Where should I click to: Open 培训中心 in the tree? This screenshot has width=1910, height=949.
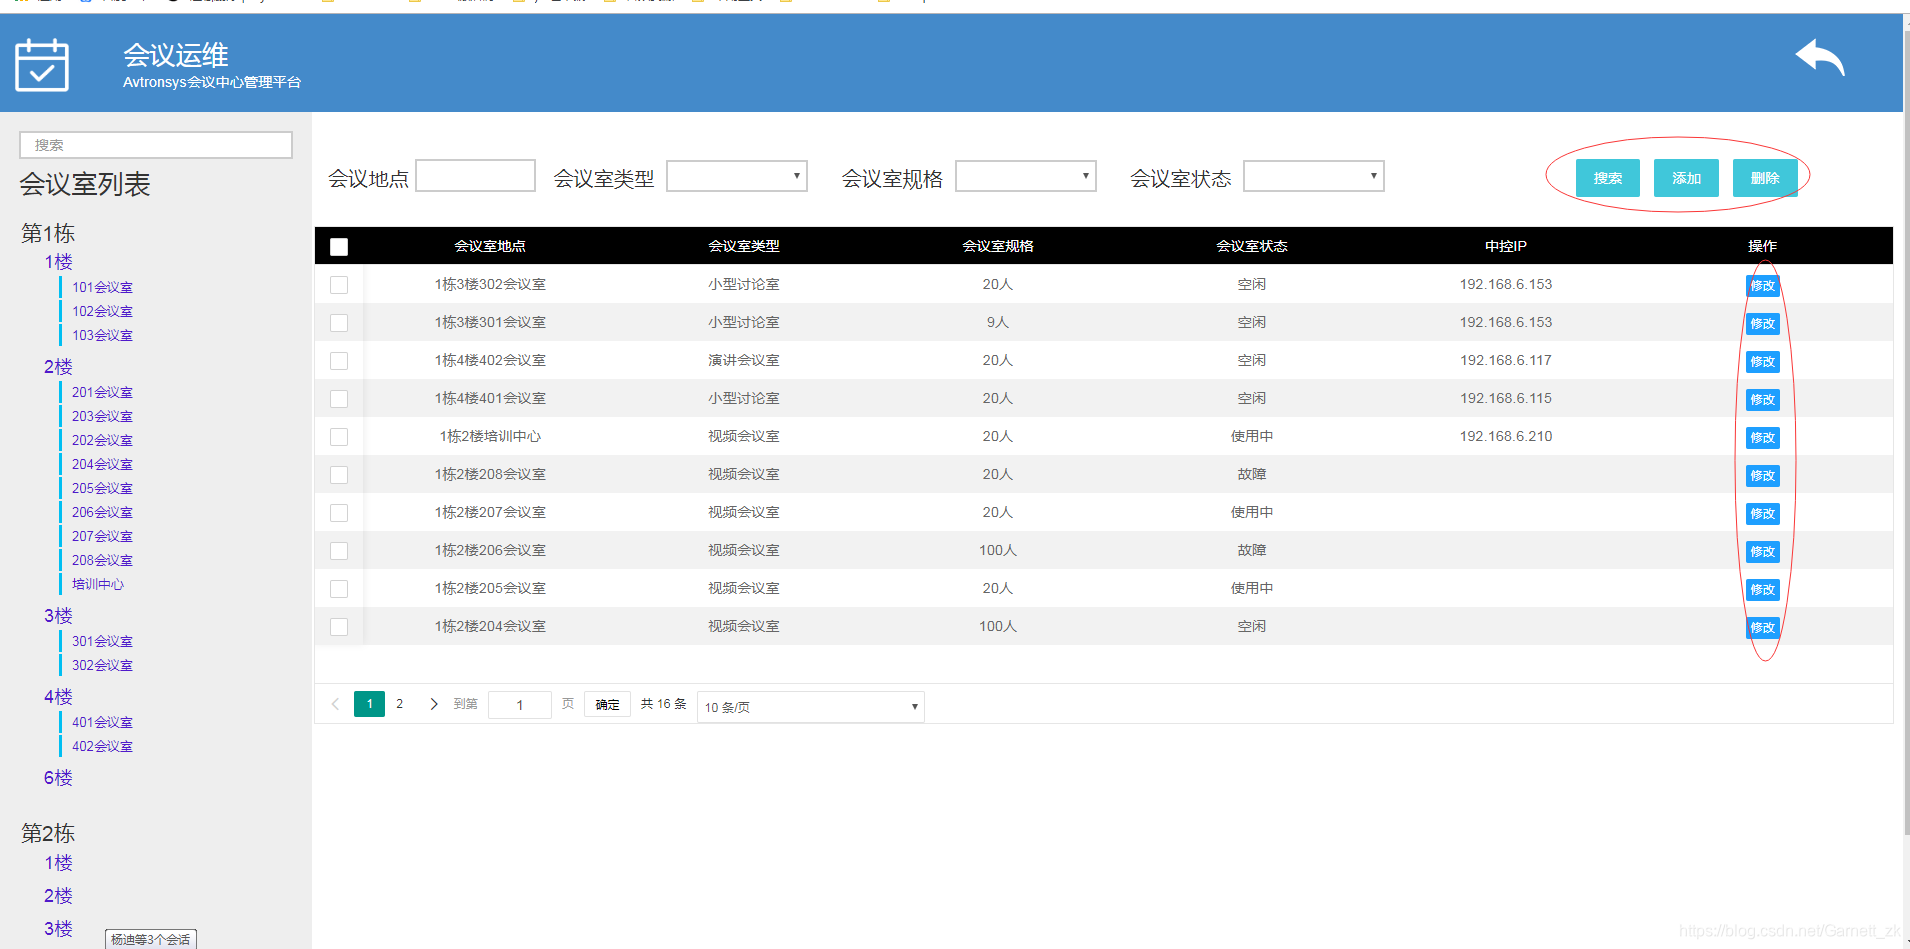point(98,584)
